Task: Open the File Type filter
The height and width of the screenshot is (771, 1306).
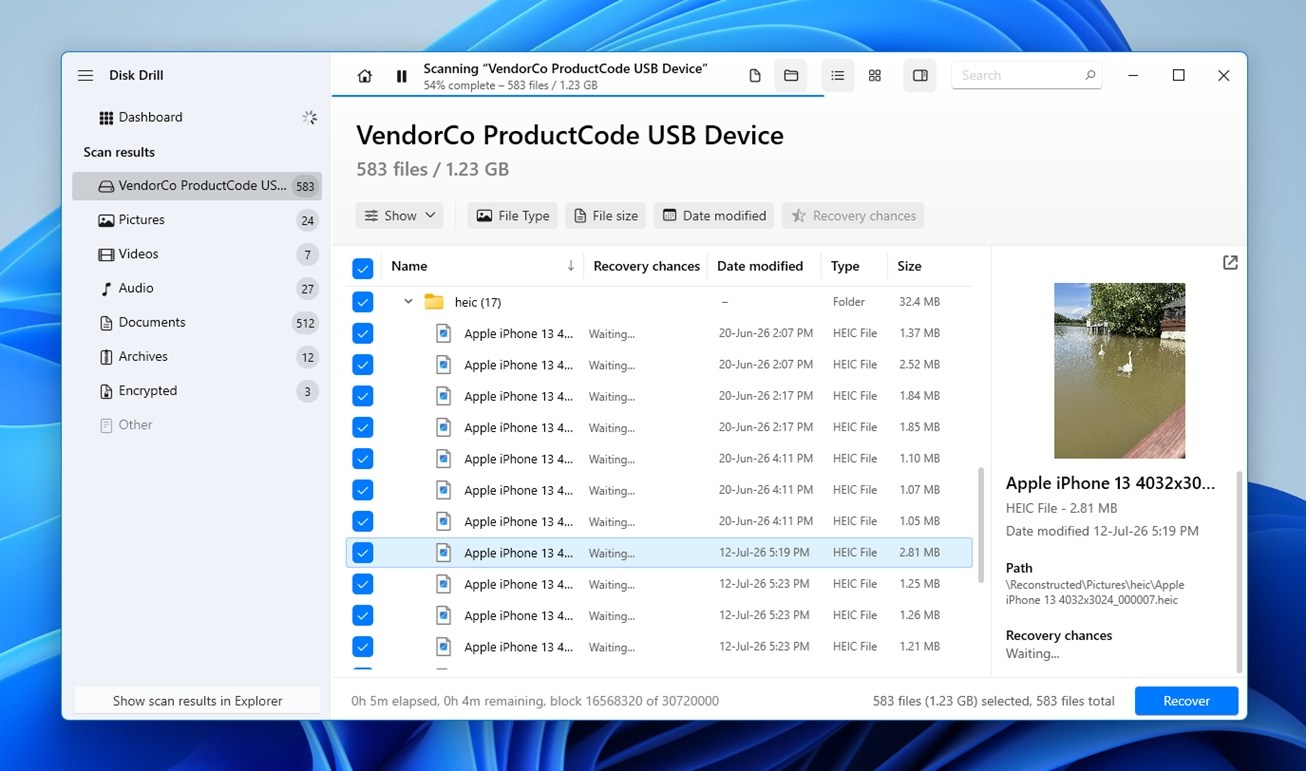Action: tap(512, 216)
